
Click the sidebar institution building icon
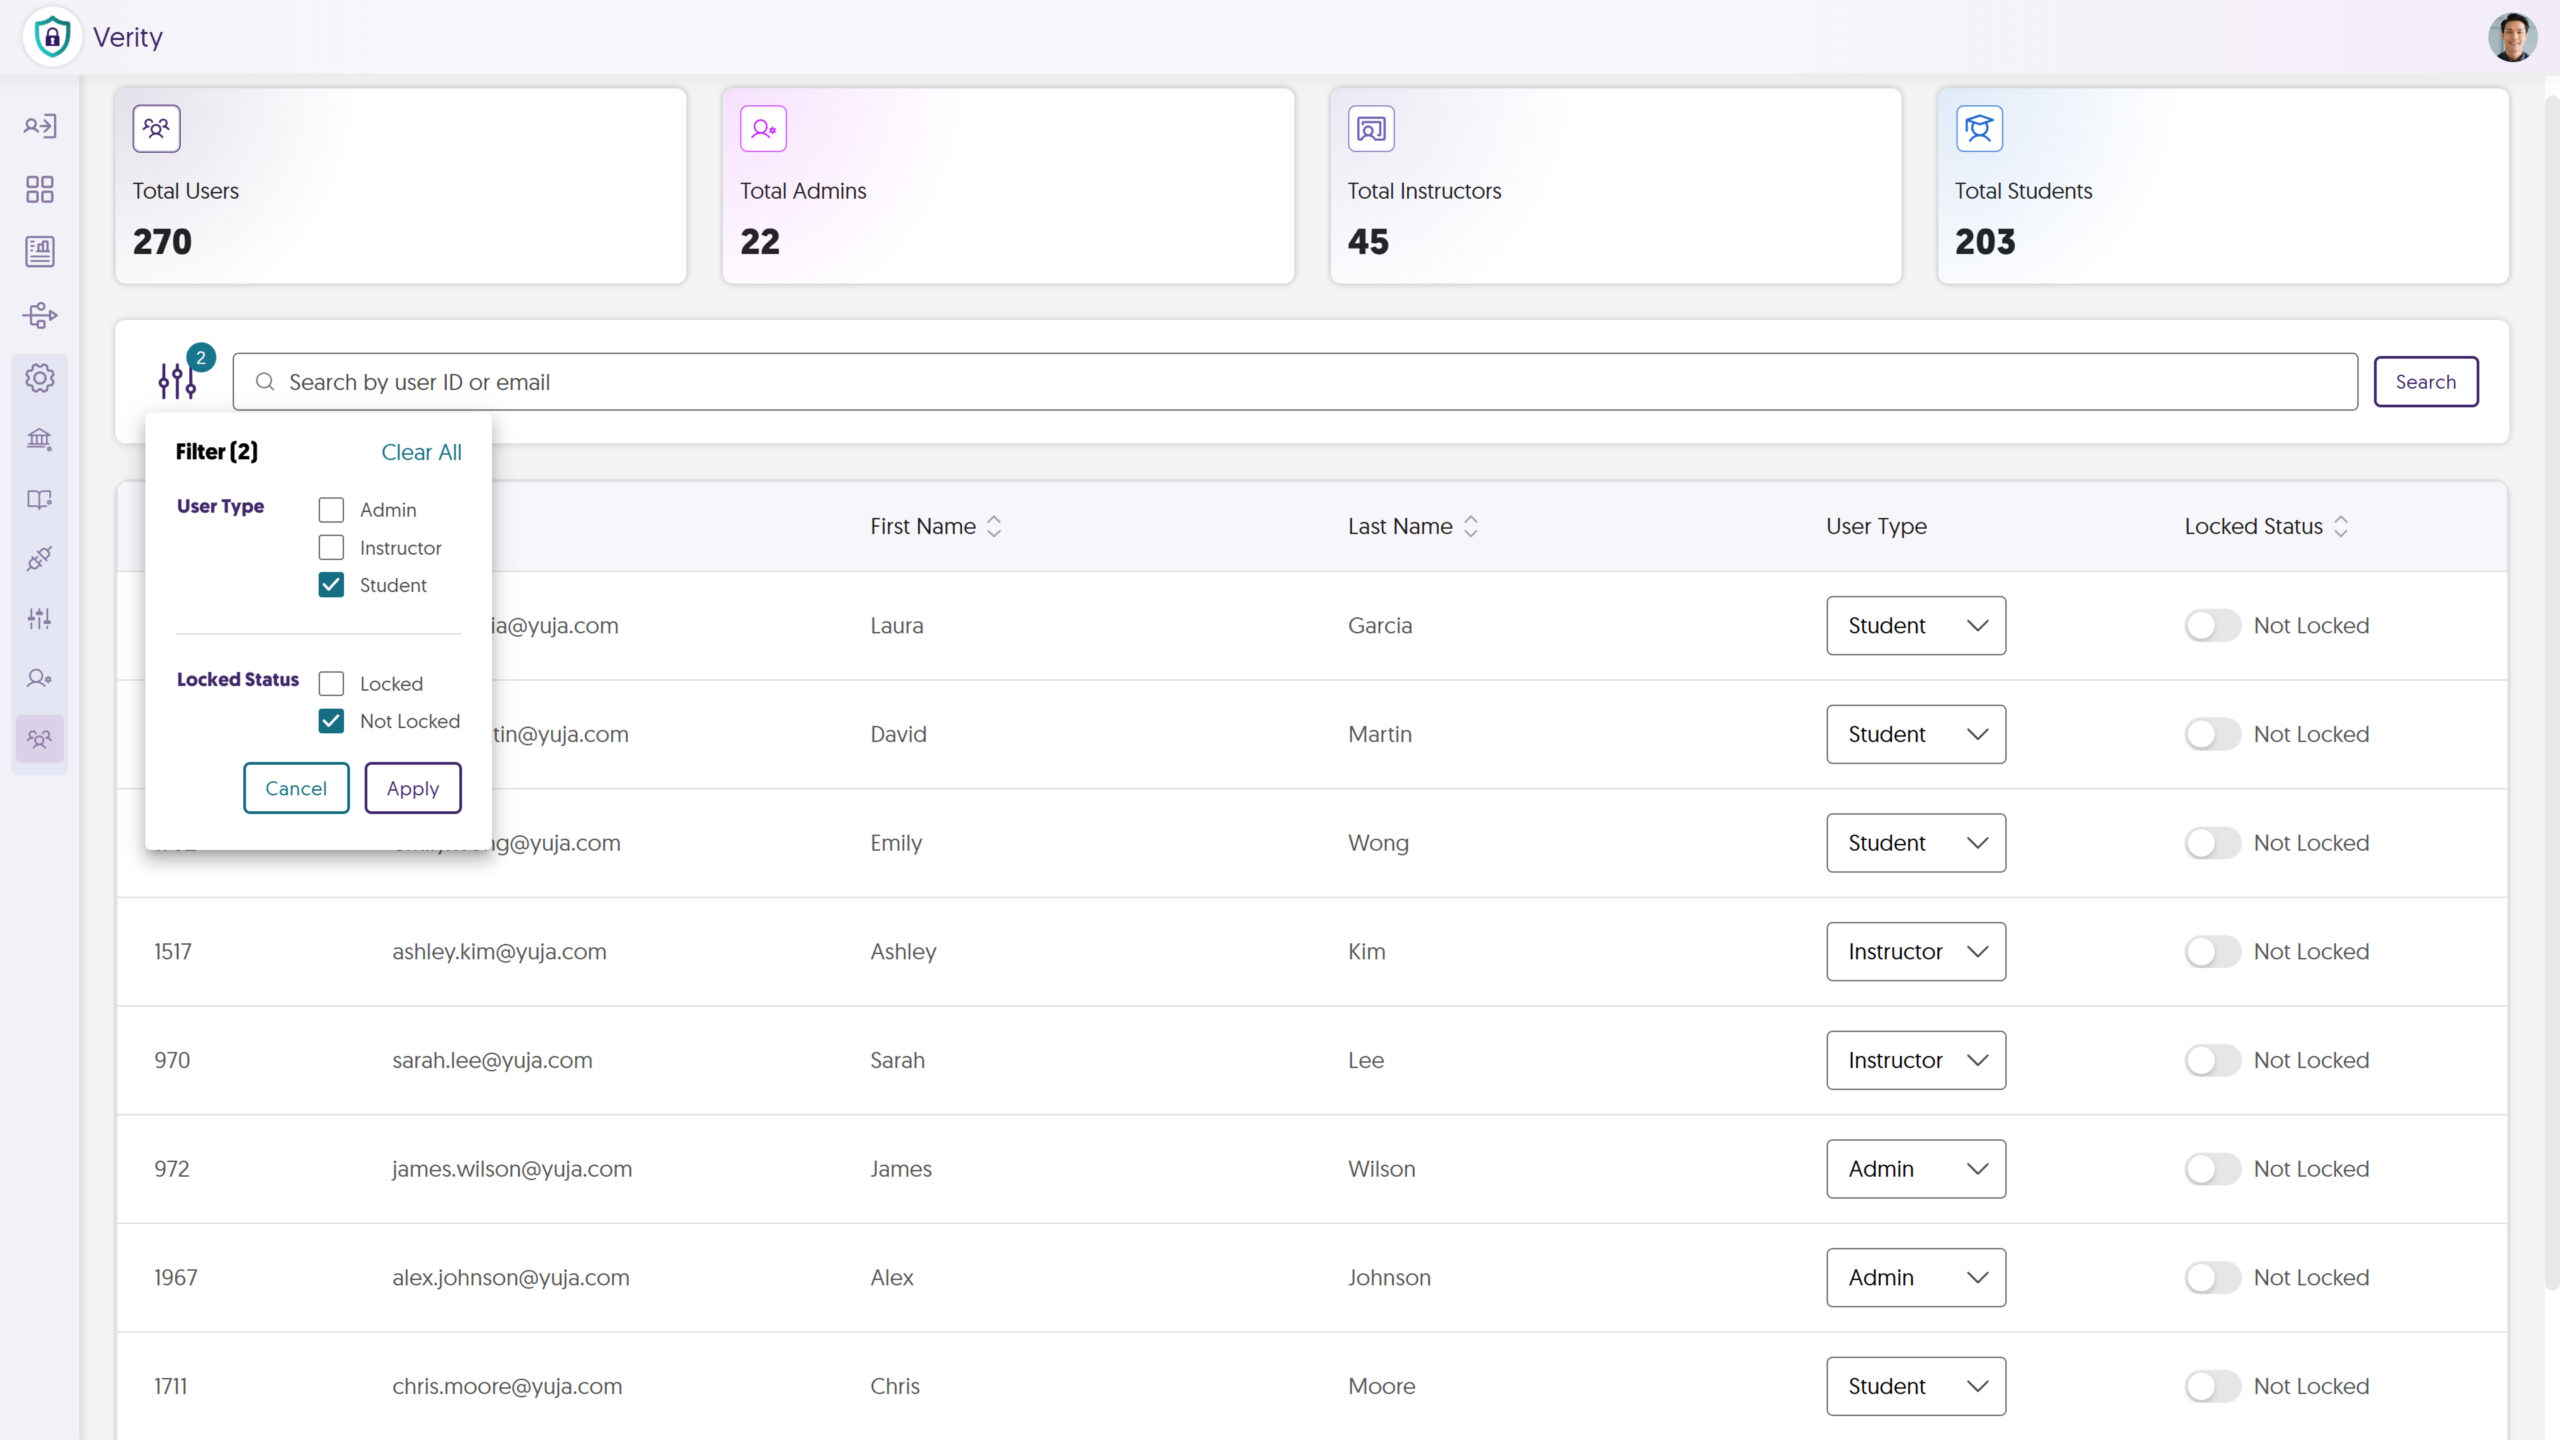coord(40,439)
